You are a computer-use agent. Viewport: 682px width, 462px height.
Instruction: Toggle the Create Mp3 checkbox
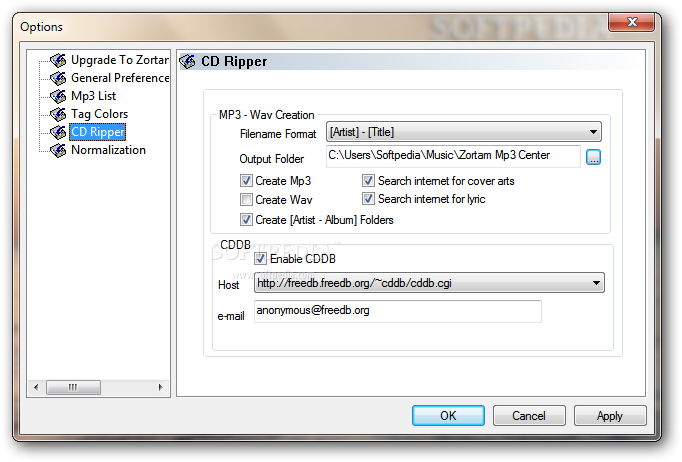[x=246, y=181]
